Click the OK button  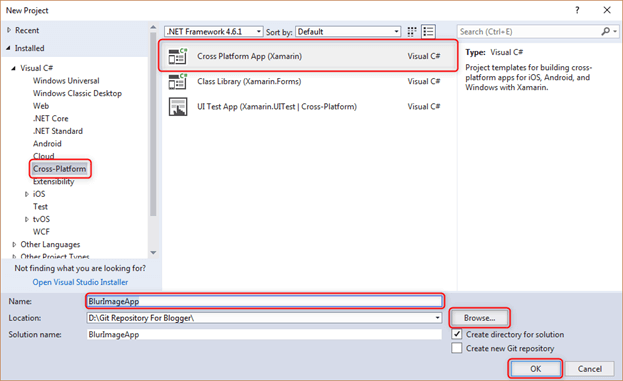[x=535, y=369]
